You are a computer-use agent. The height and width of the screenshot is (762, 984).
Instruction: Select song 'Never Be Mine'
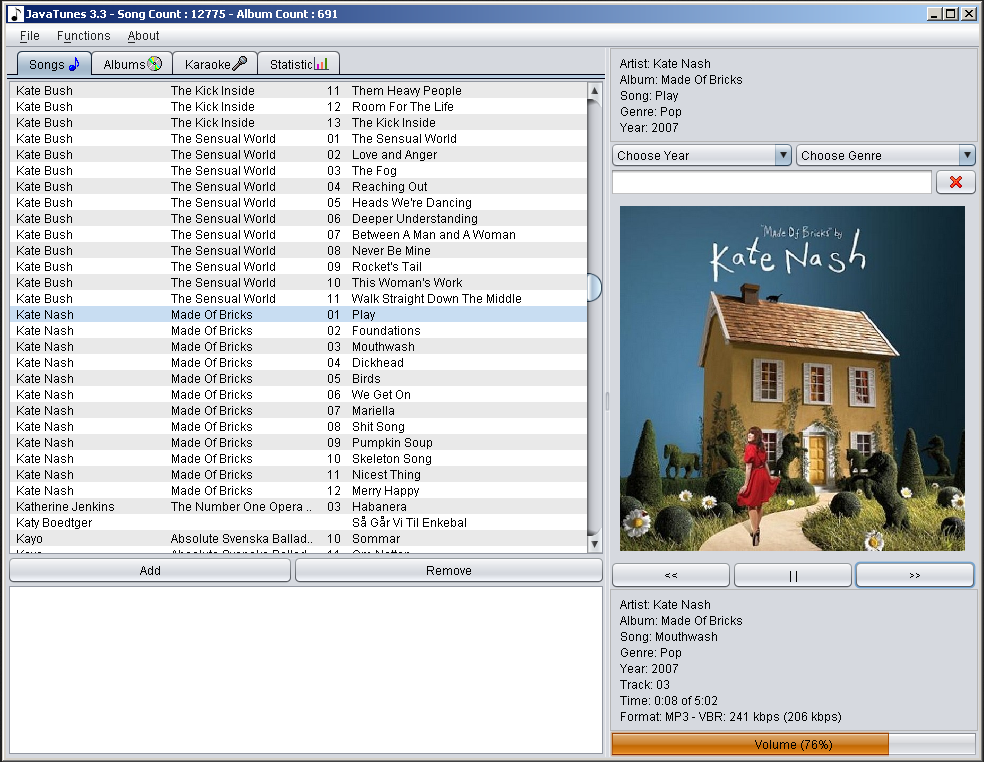[x=299, y=250]
